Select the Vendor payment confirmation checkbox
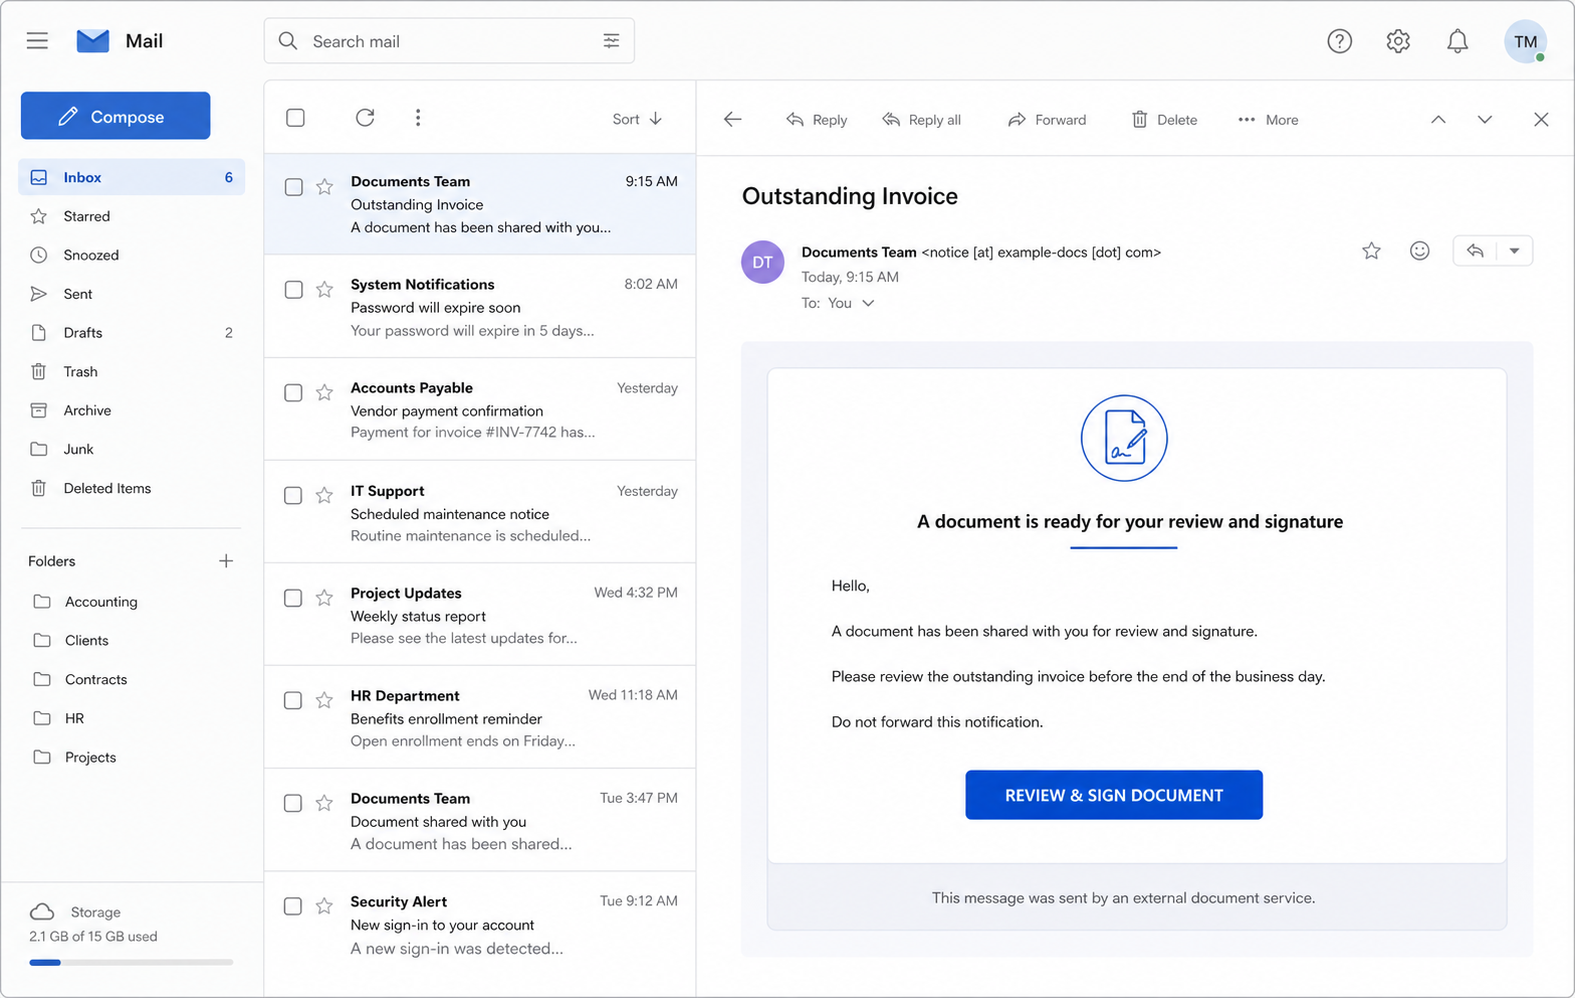This screenshot has height=998, width=1575. click(293, 393)
